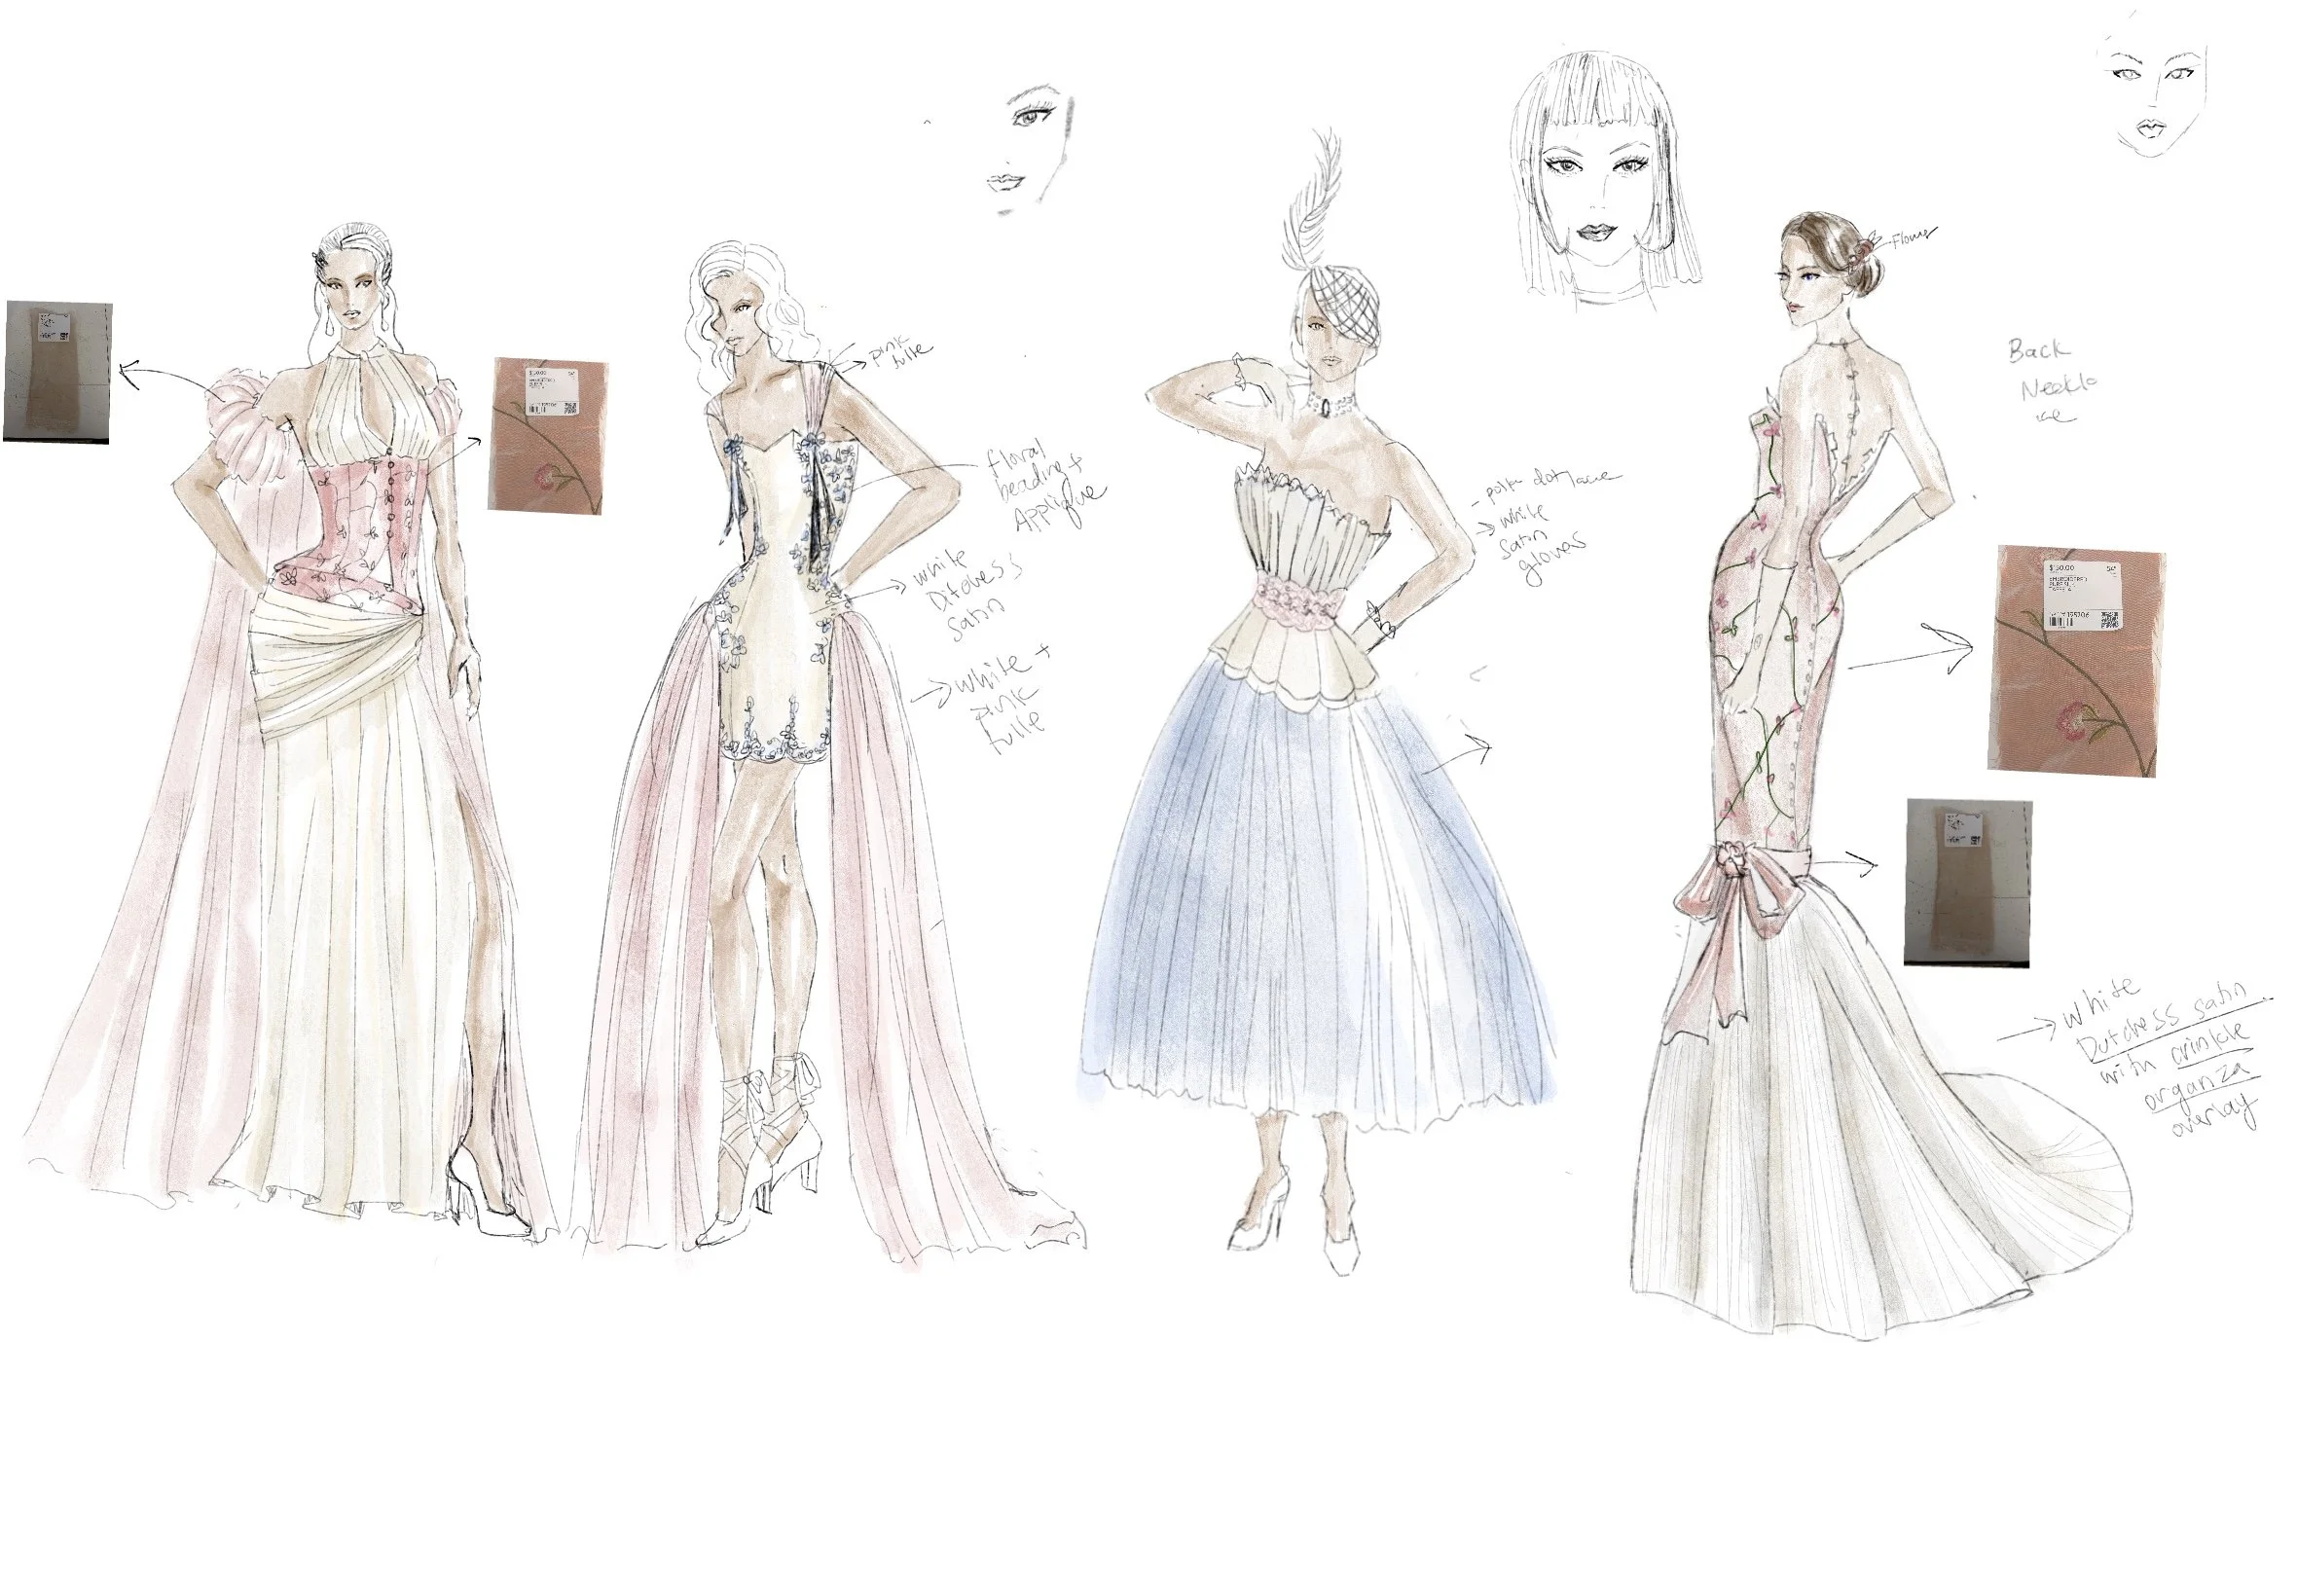2297x1596 pixels.
Task: Click the "floral beading + Applique" annotation
Action: click(x=1045, y=488)
